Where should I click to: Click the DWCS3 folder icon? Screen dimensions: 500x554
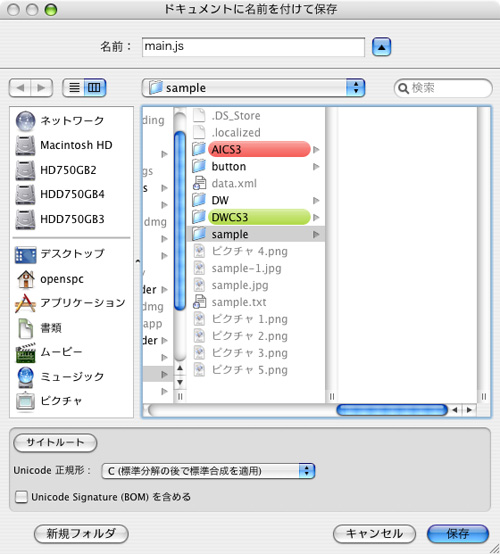(199, 217)
